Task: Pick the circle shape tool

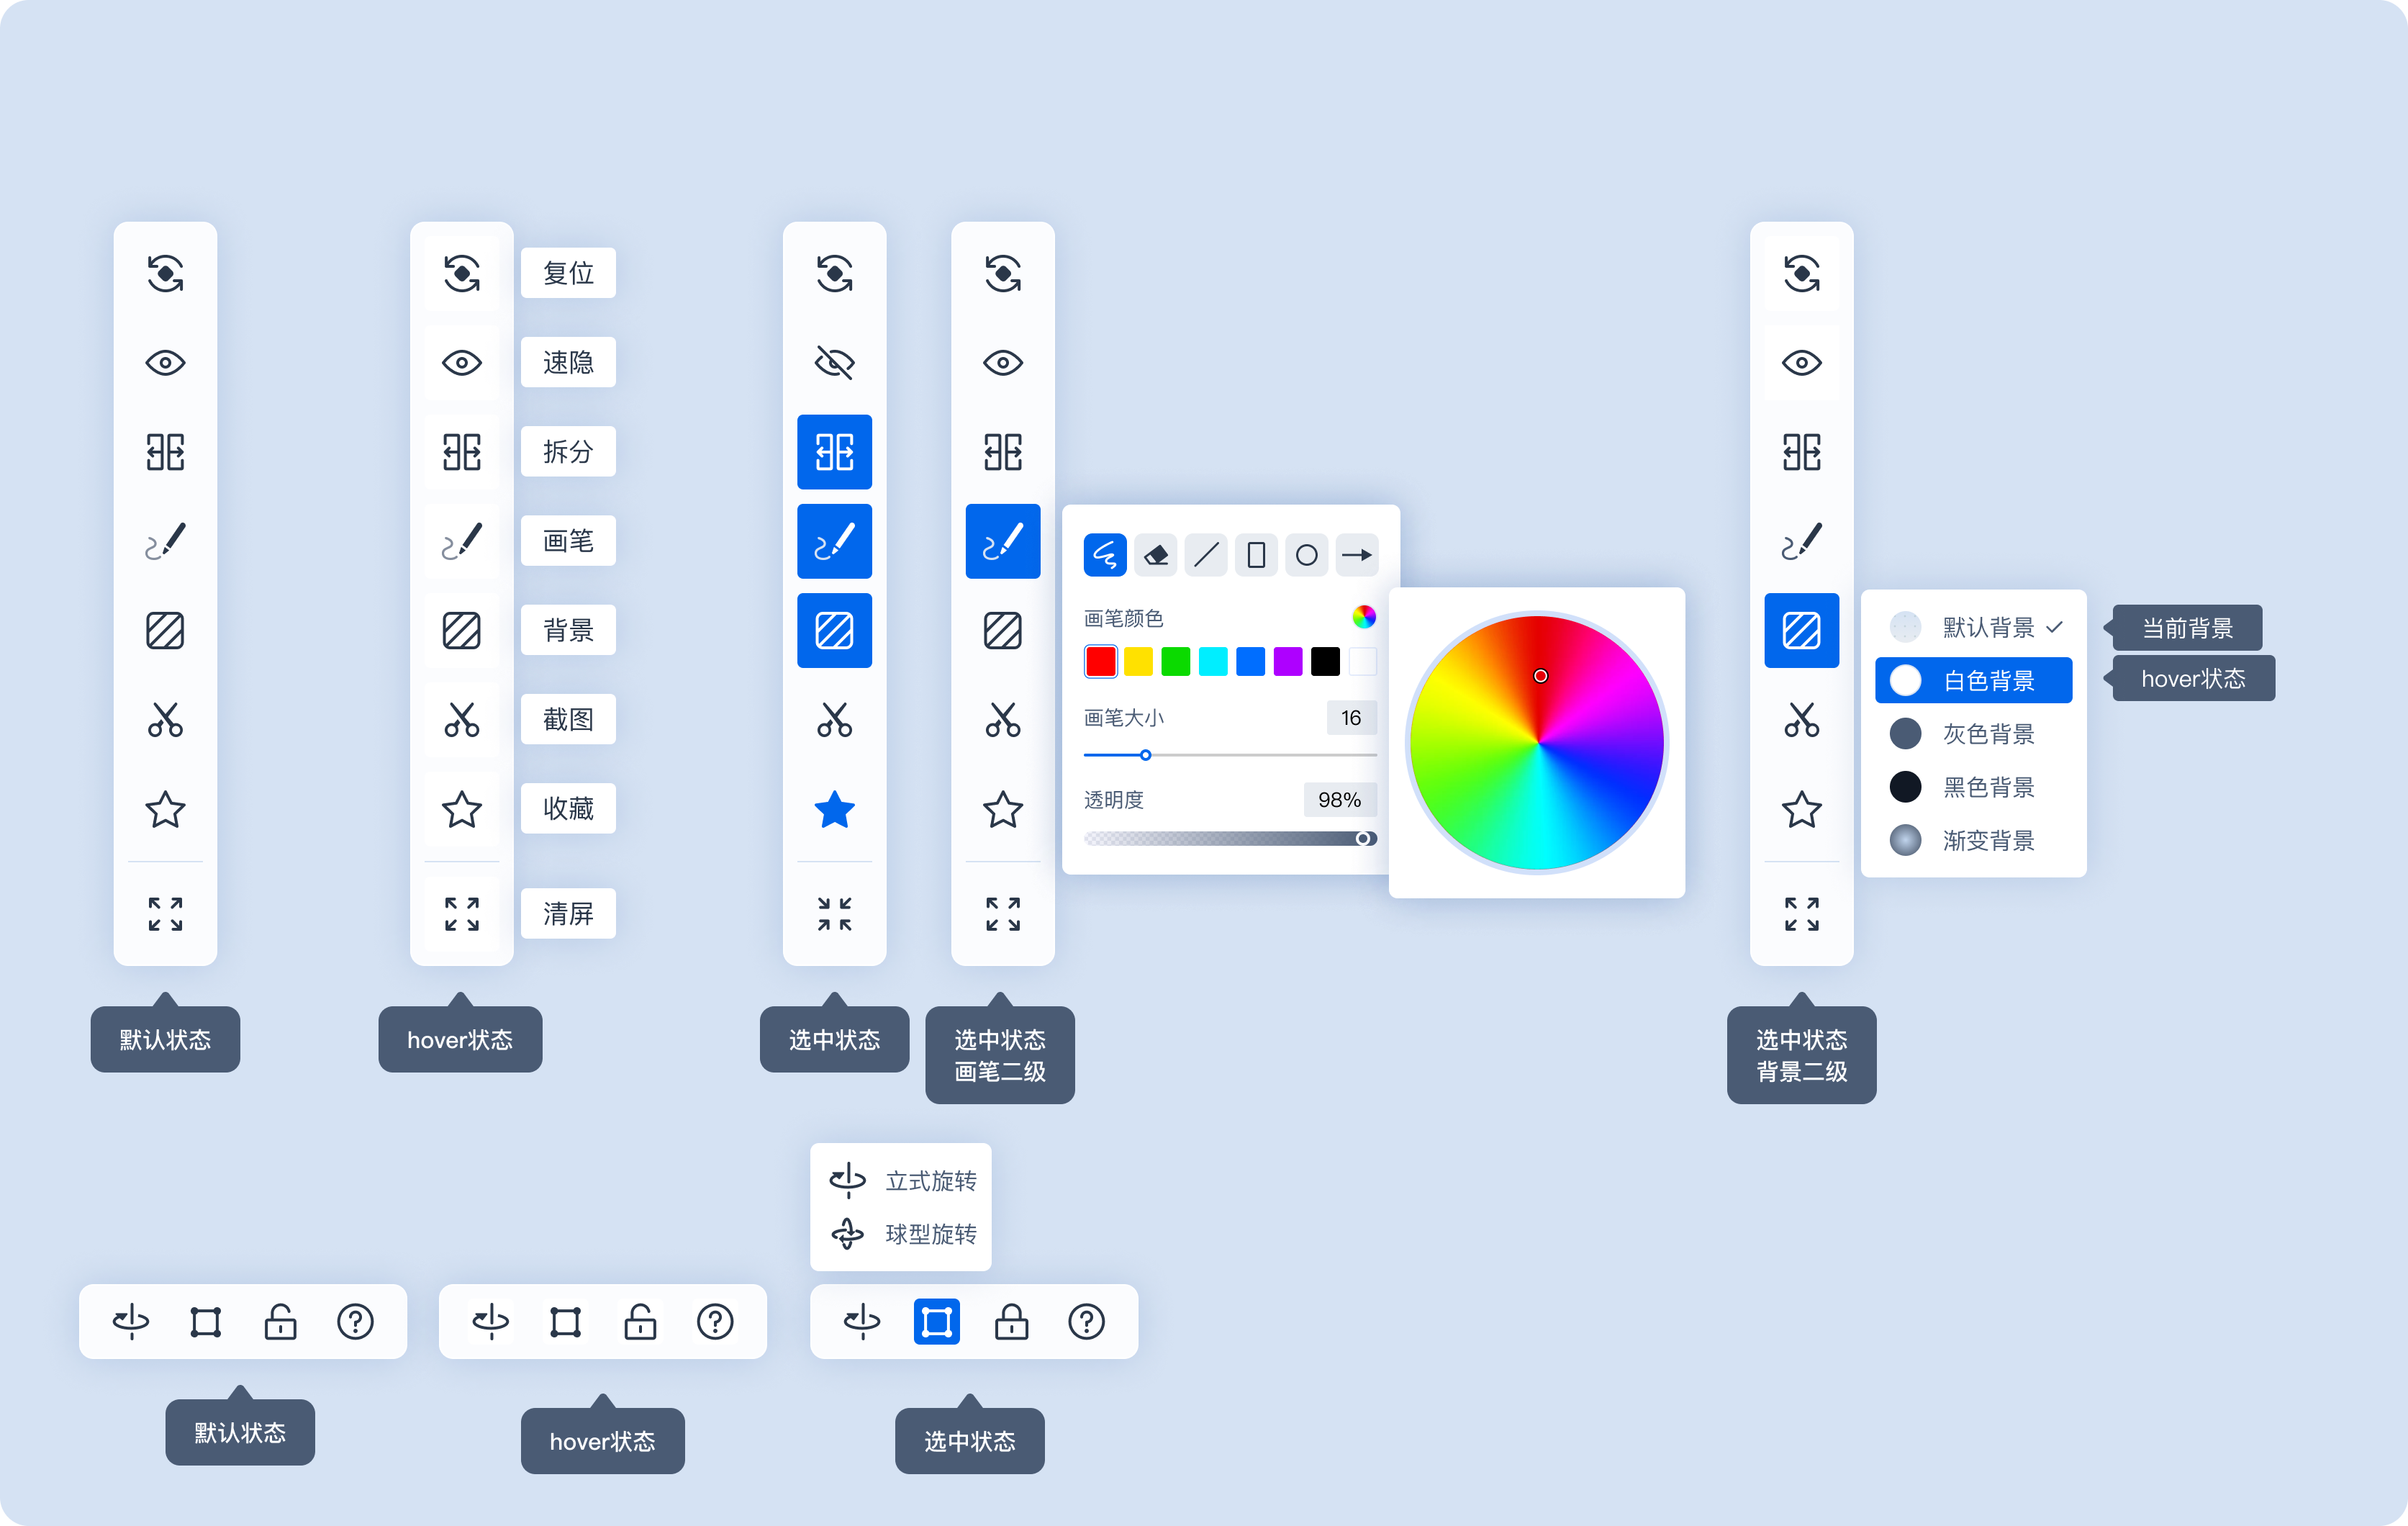Action: (x=1306, y=555)
